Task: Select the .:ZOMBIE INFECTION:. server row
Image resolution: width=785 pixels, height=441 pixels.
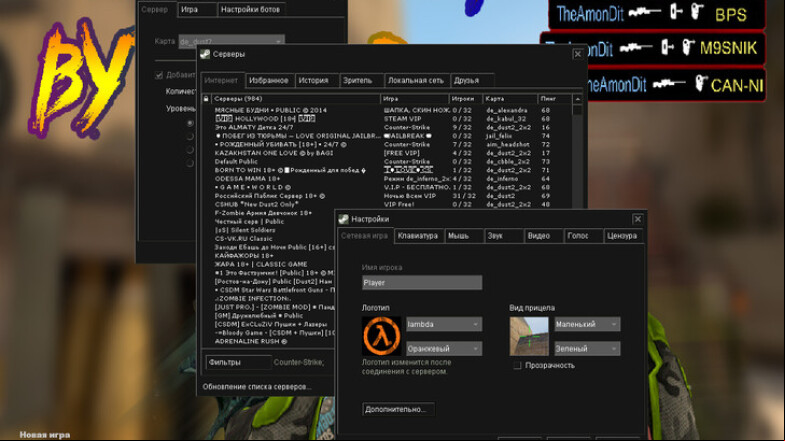Action: (269, 298)
